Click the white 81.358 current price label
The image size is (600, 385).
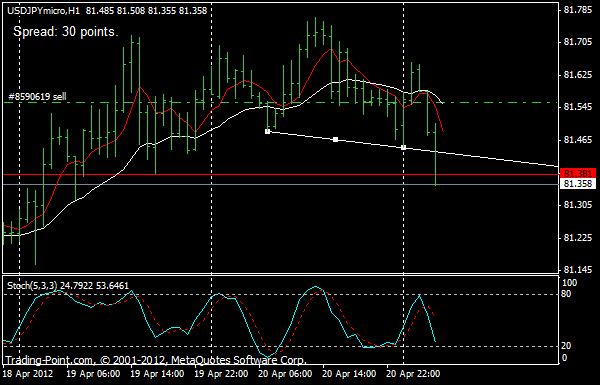pos(578,184)
